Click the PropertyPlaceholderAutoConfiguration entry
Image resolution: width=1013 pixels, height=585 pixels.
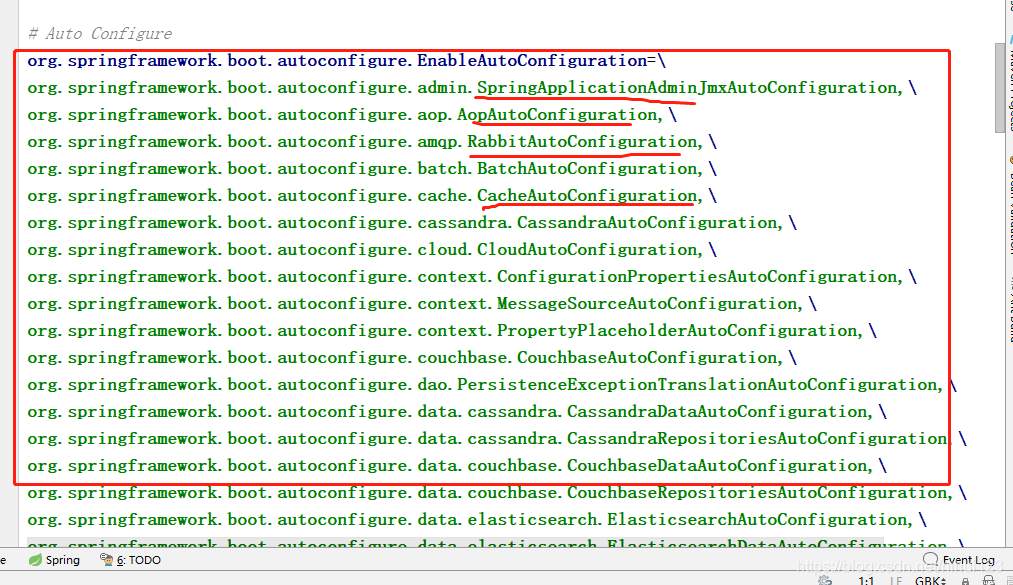(678, 332)
